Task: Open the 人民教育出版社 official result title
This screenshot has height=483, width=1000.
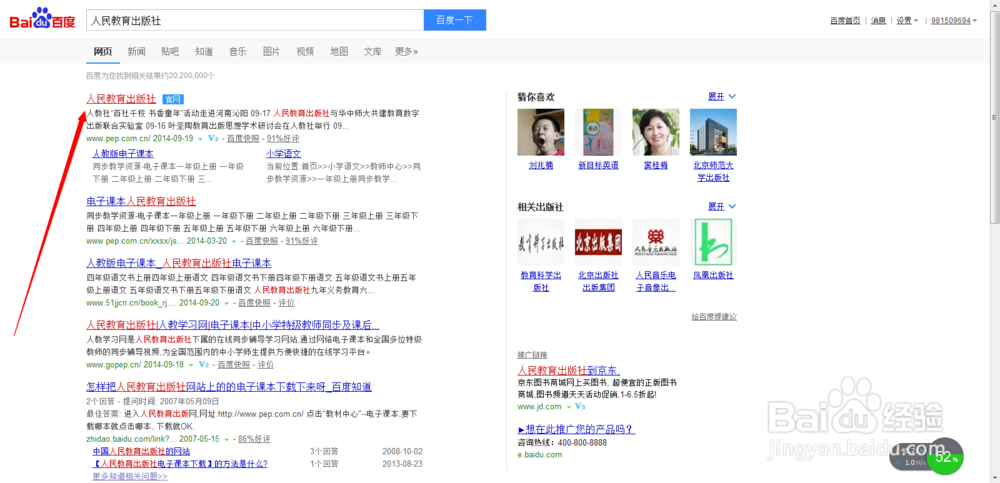Action: pyautogui.click(x=121, y=99)
